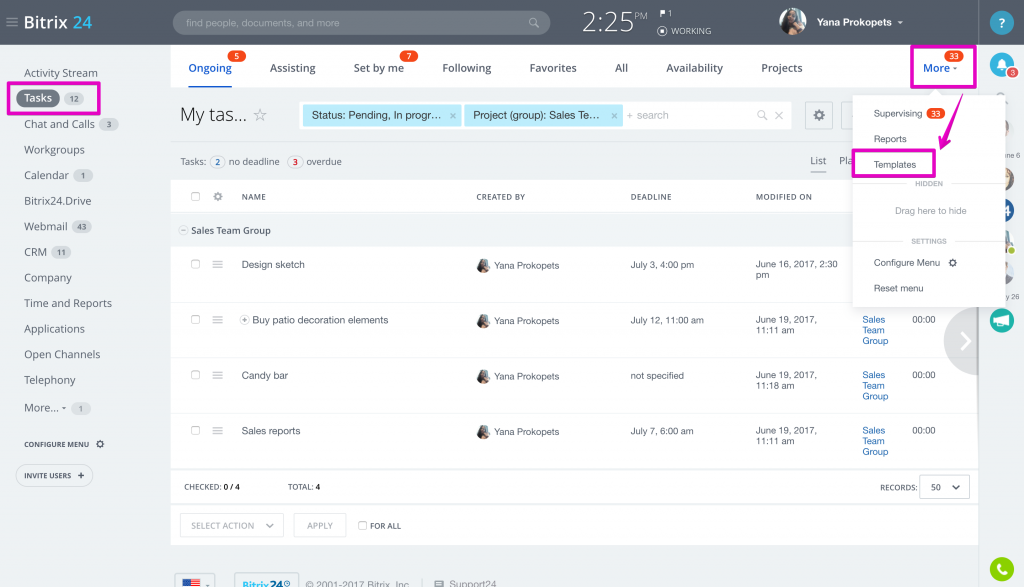The height and width of the screenshot is (587, 1024).
Task: Check the Design sketch task checkbox
Action: tap(195, 264)
